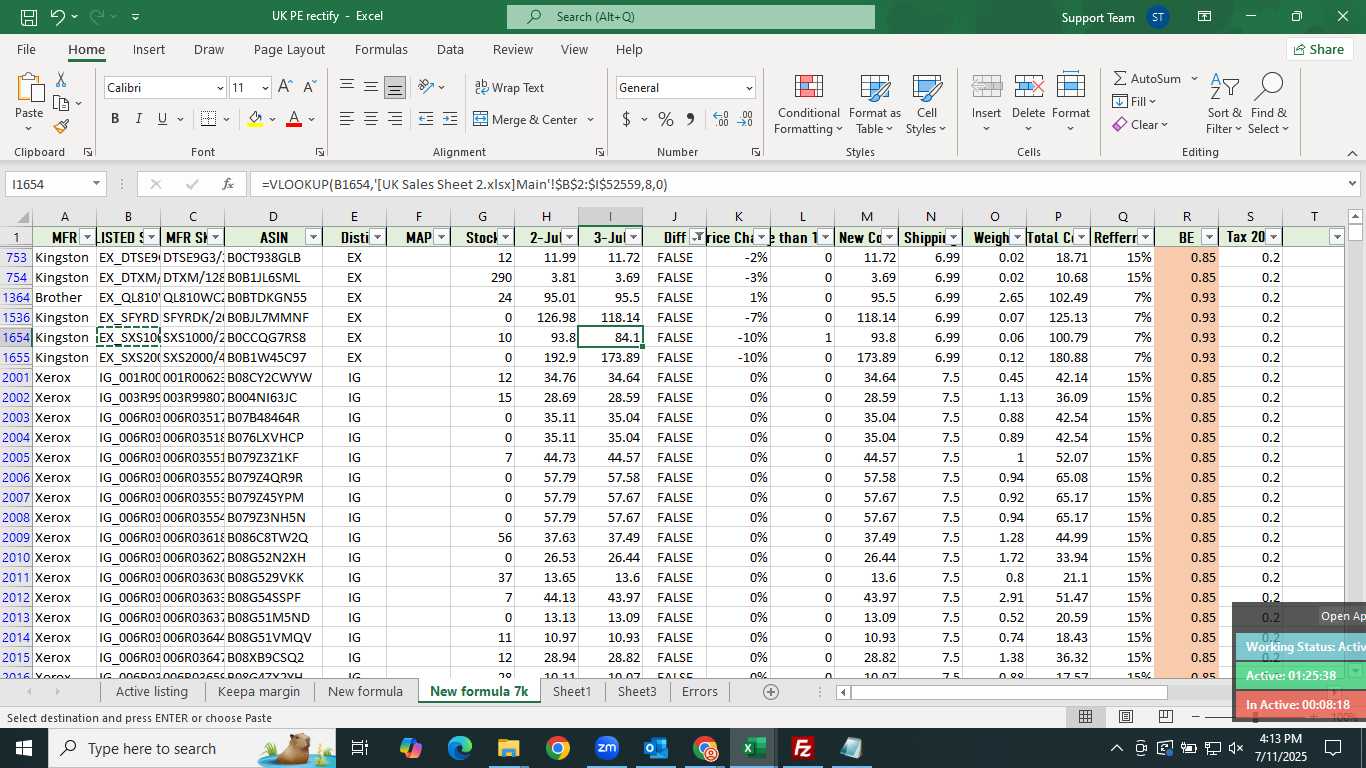The height and width of the screenshot is (768, 1366).
Task: Toggle Italic formatting
Action: coord(138,119)
